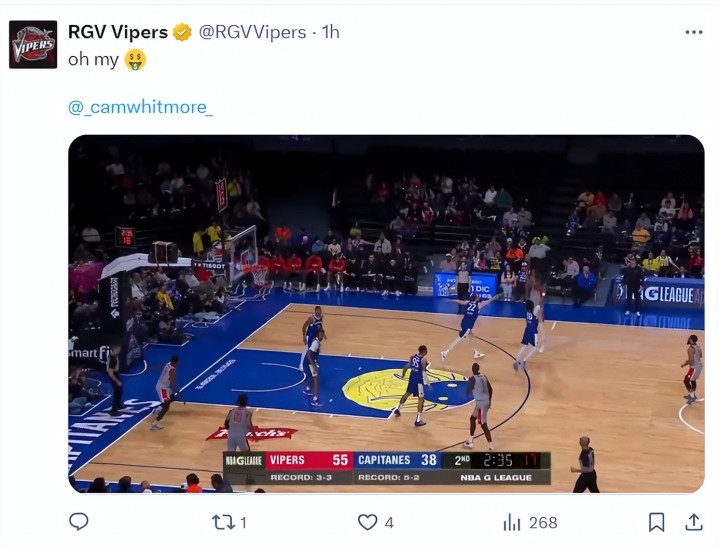
Task: Share the tweet via upload arrow icon
Action: (x=694, y=522)
